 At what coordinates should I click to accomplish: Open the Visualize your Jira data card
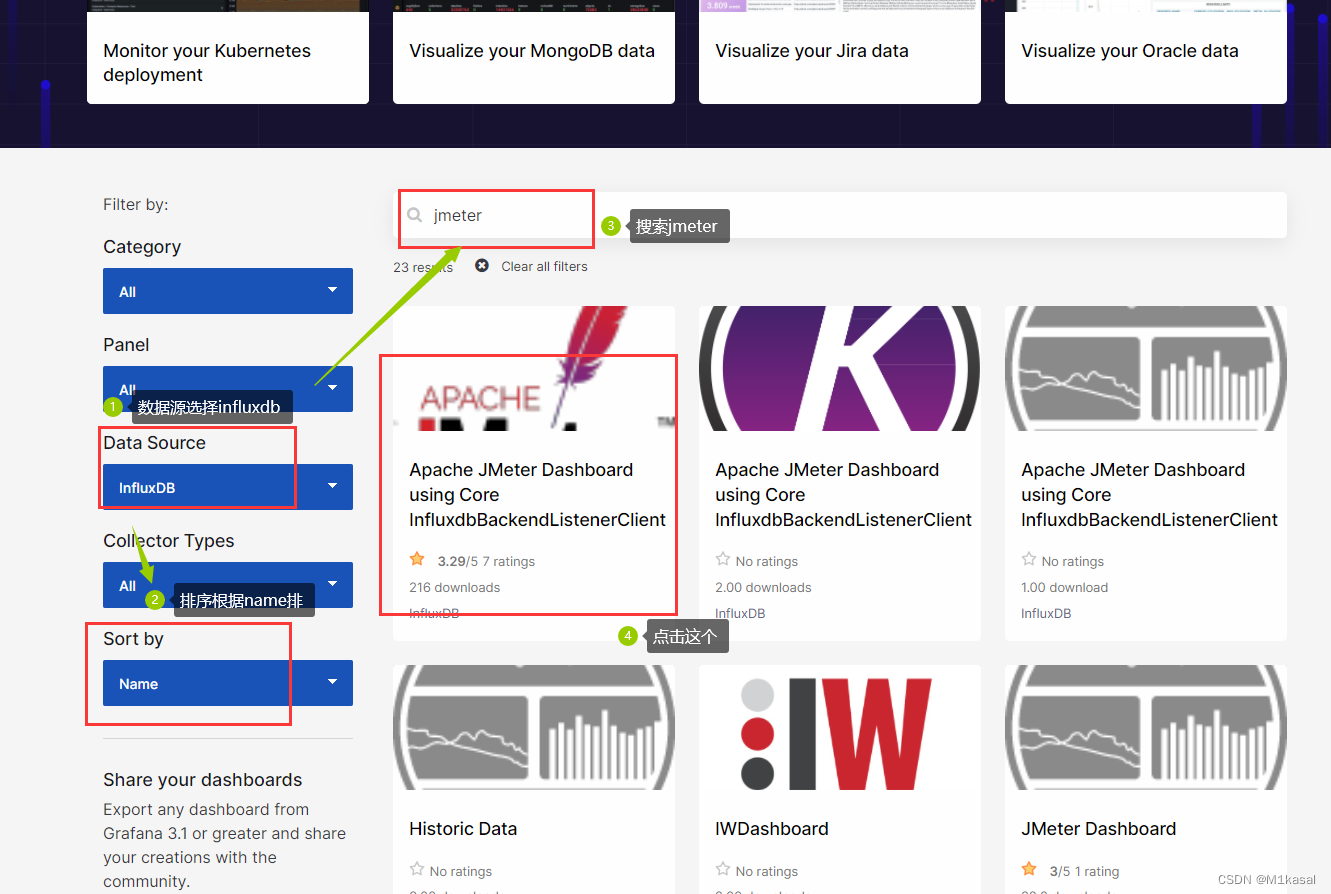click(840, 51)
